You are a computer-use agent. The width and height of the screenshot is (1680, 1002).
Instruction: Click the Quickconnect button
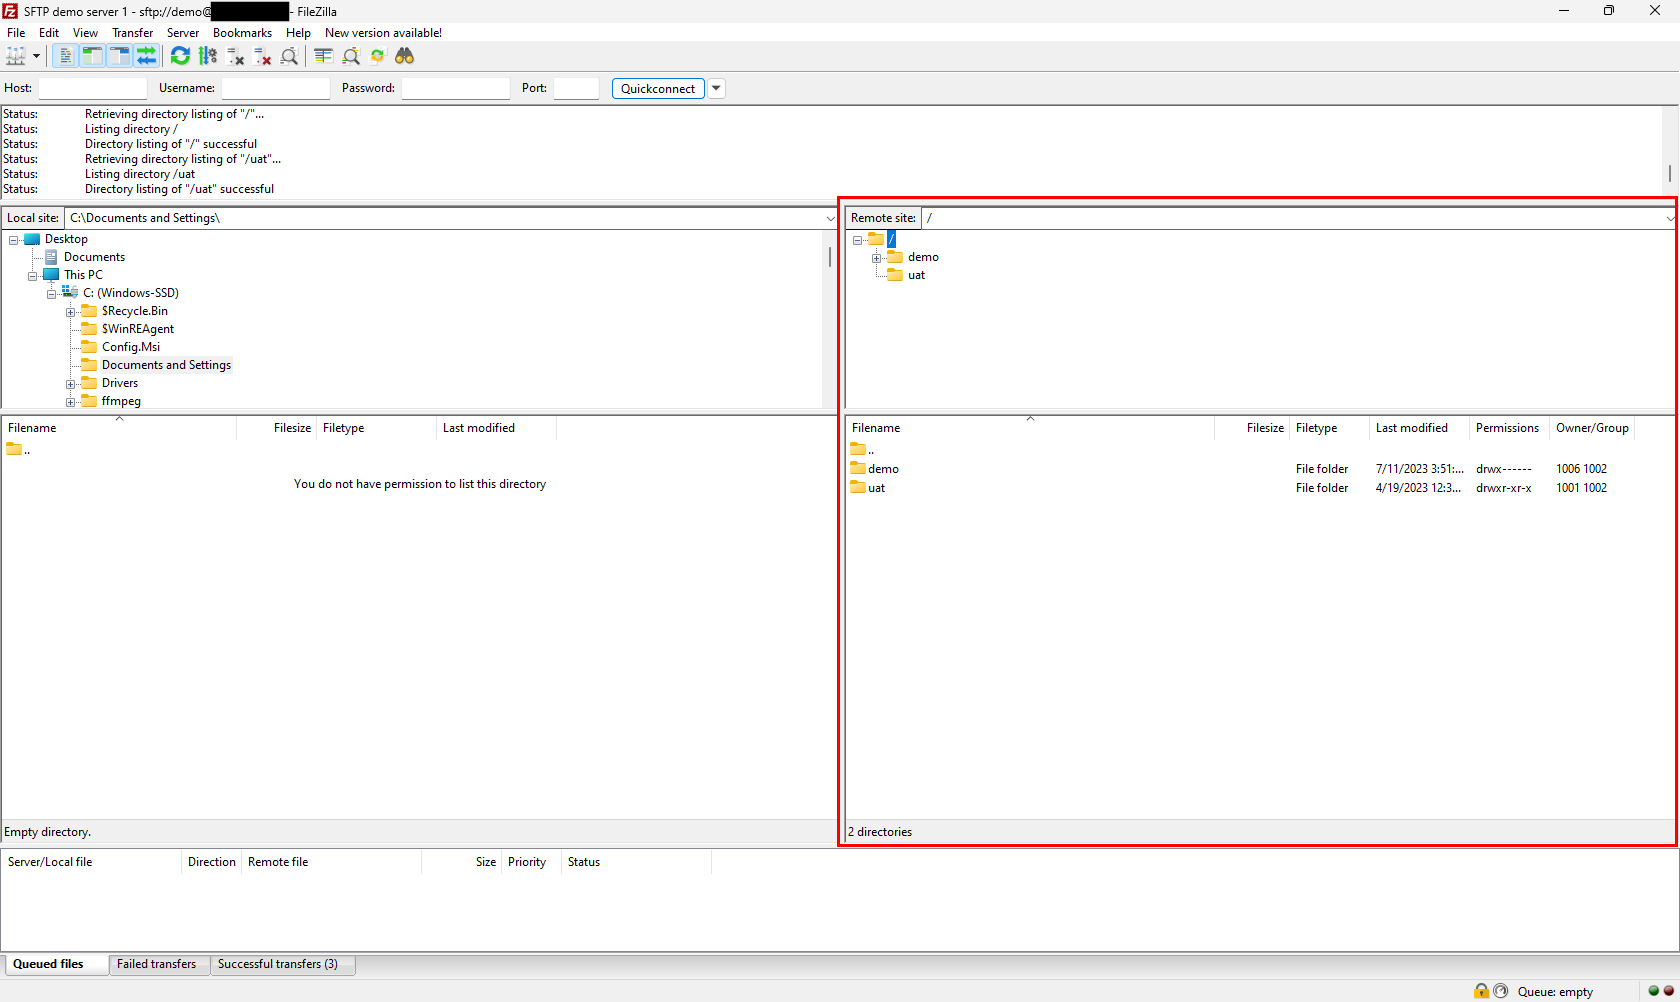tap(657, 88)
